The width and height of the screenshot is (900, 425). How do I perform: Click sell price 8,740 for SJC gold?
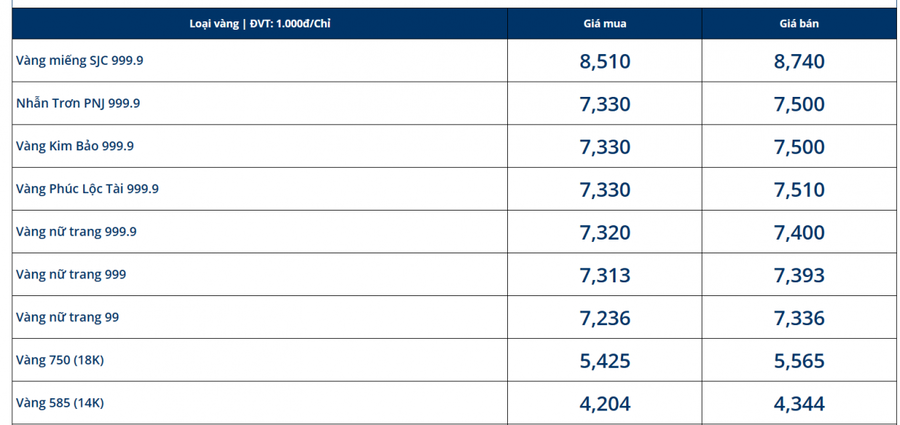pos(799,61)
